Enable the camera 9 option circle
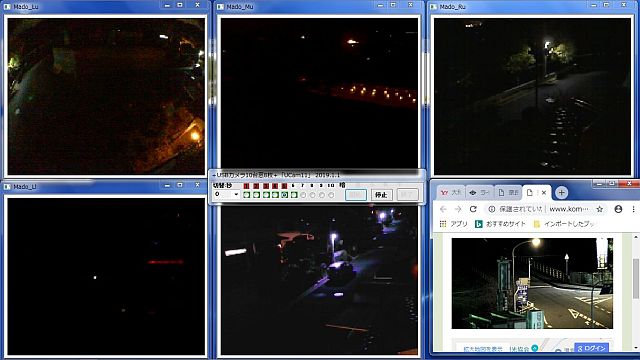This screenshot has height=360, width=640. coord(322,195)
